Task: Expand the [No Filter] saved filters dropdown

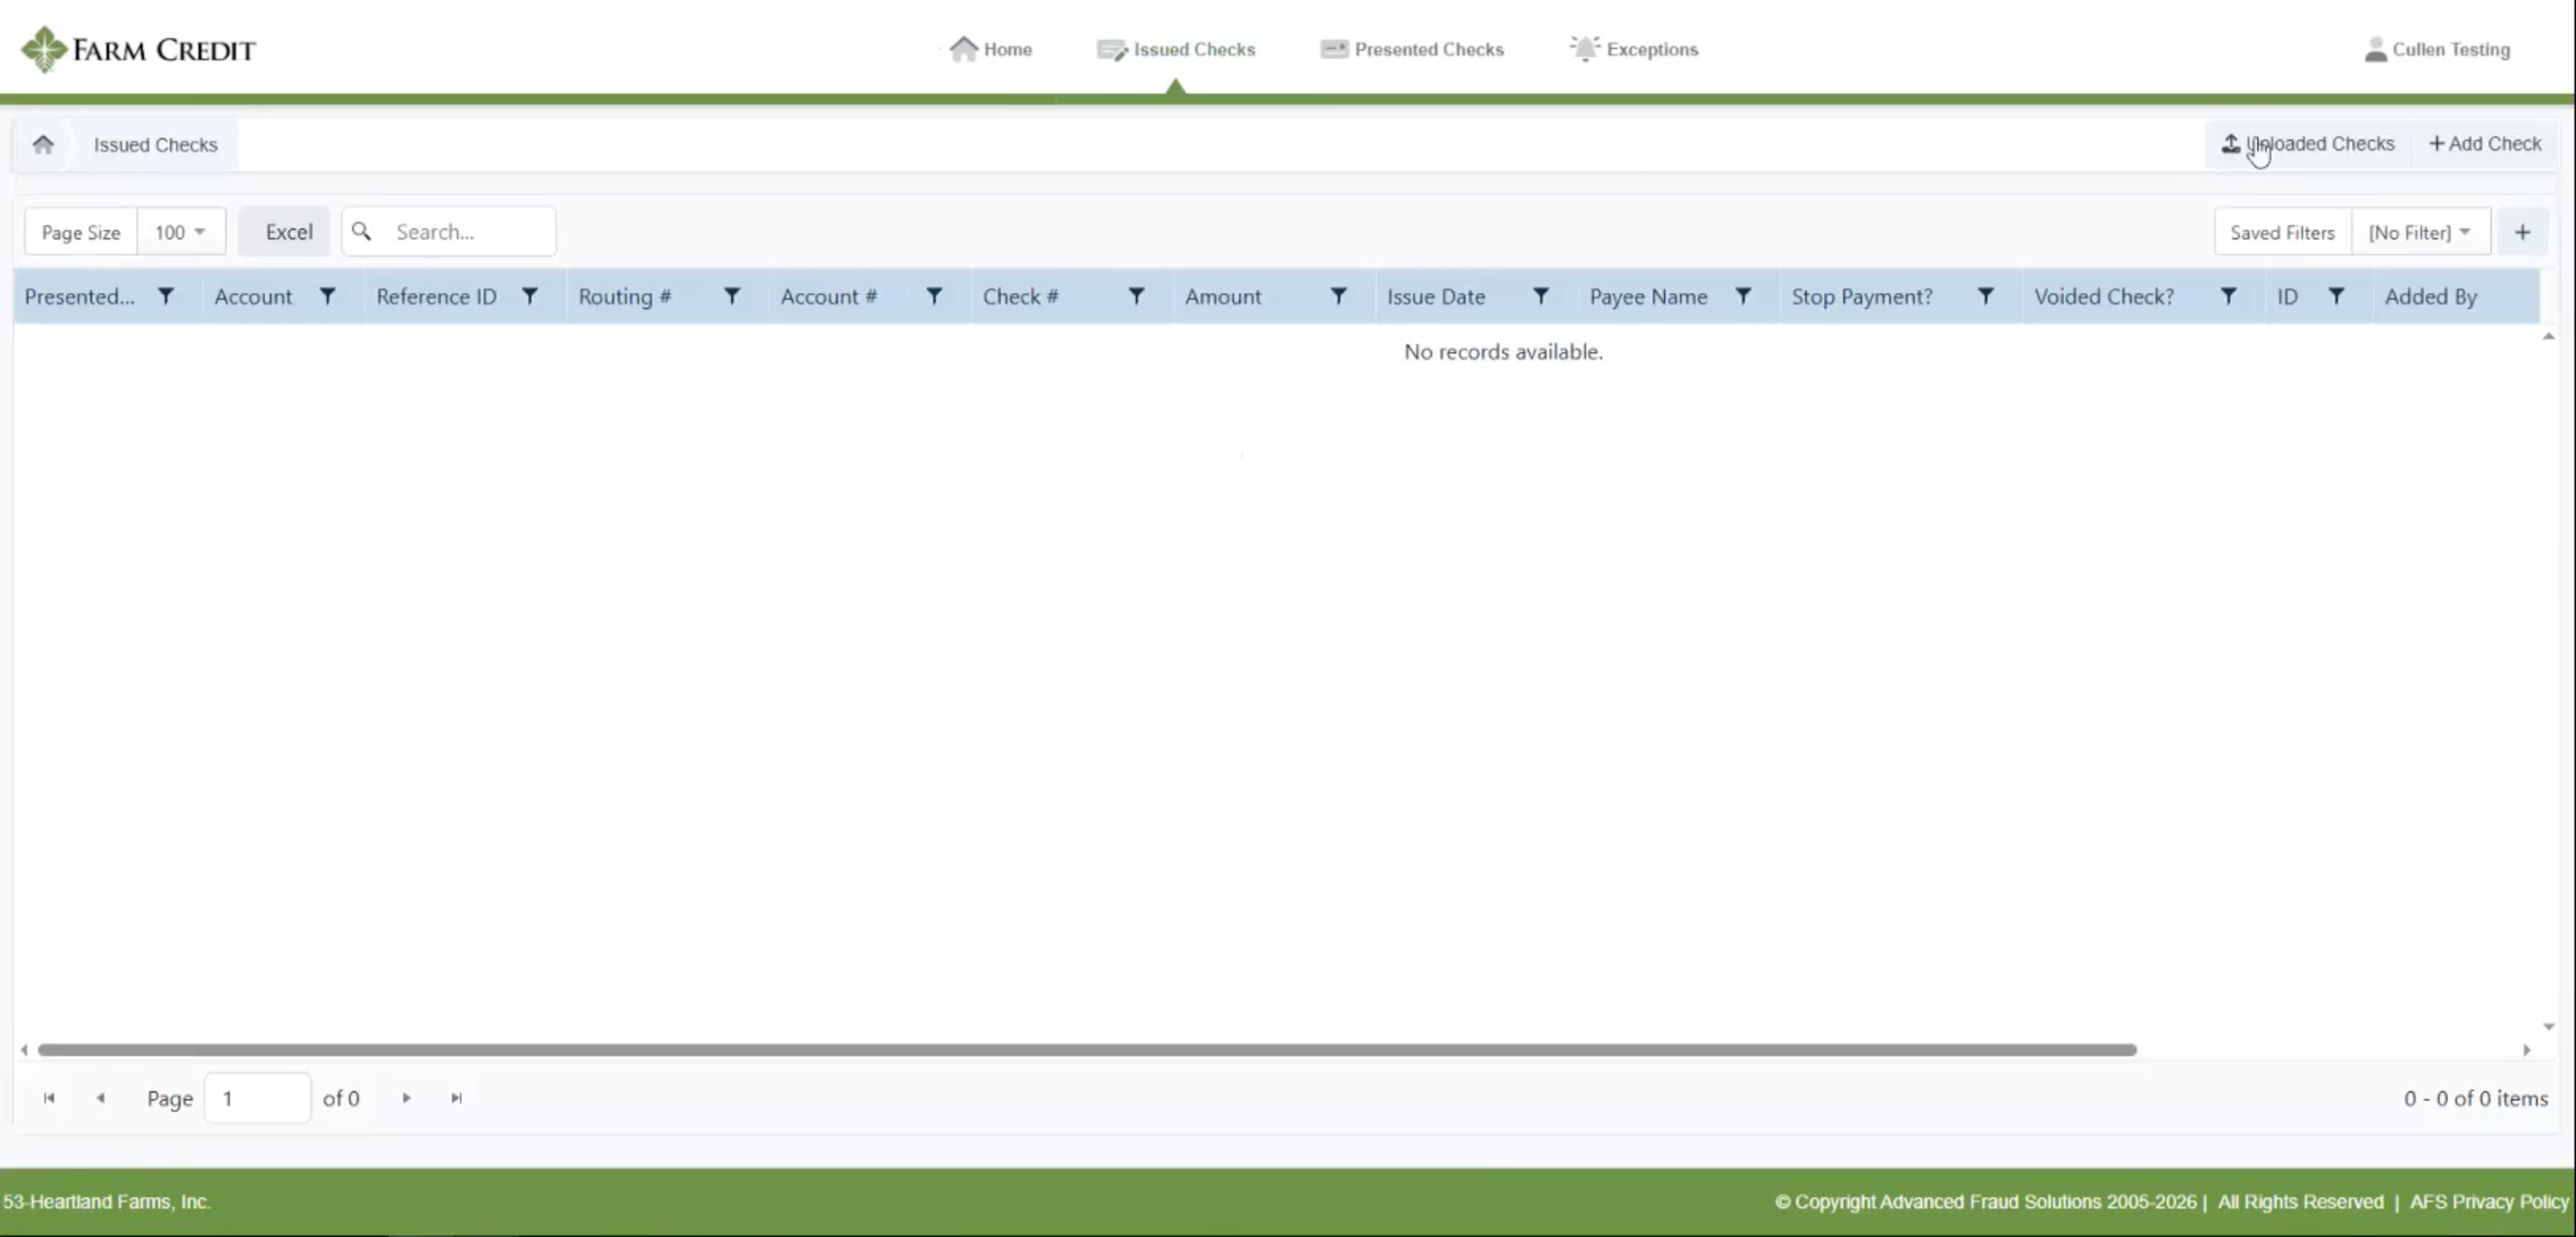Action: point(2420,232)
